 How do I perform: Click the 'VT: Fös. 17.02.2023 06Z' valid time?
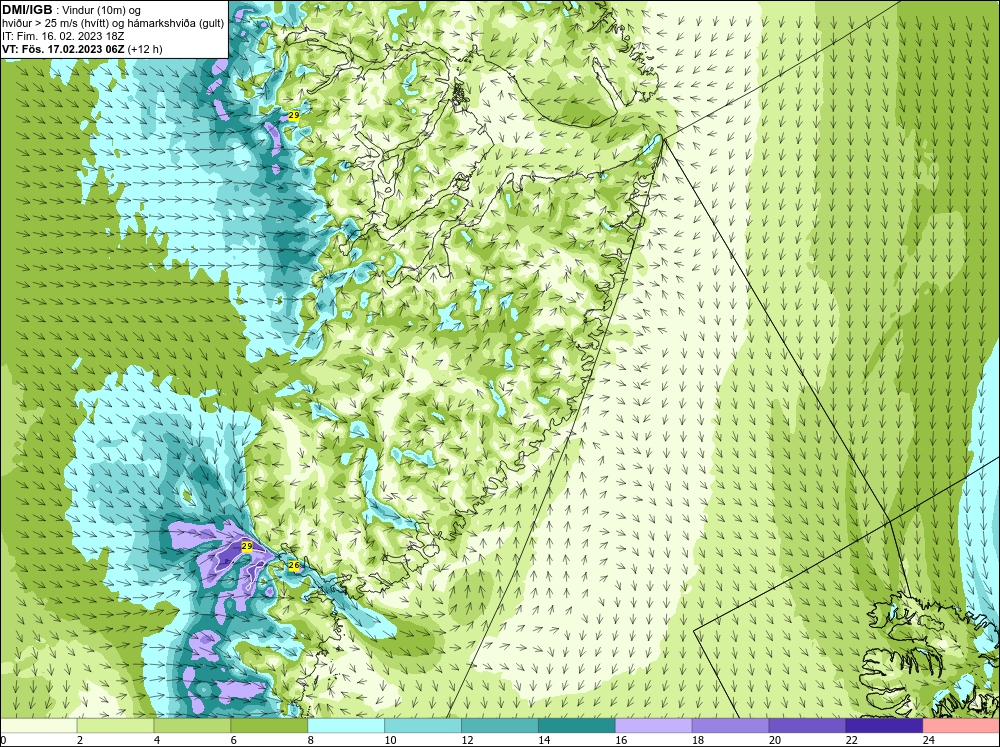click(x=63, y=49)
